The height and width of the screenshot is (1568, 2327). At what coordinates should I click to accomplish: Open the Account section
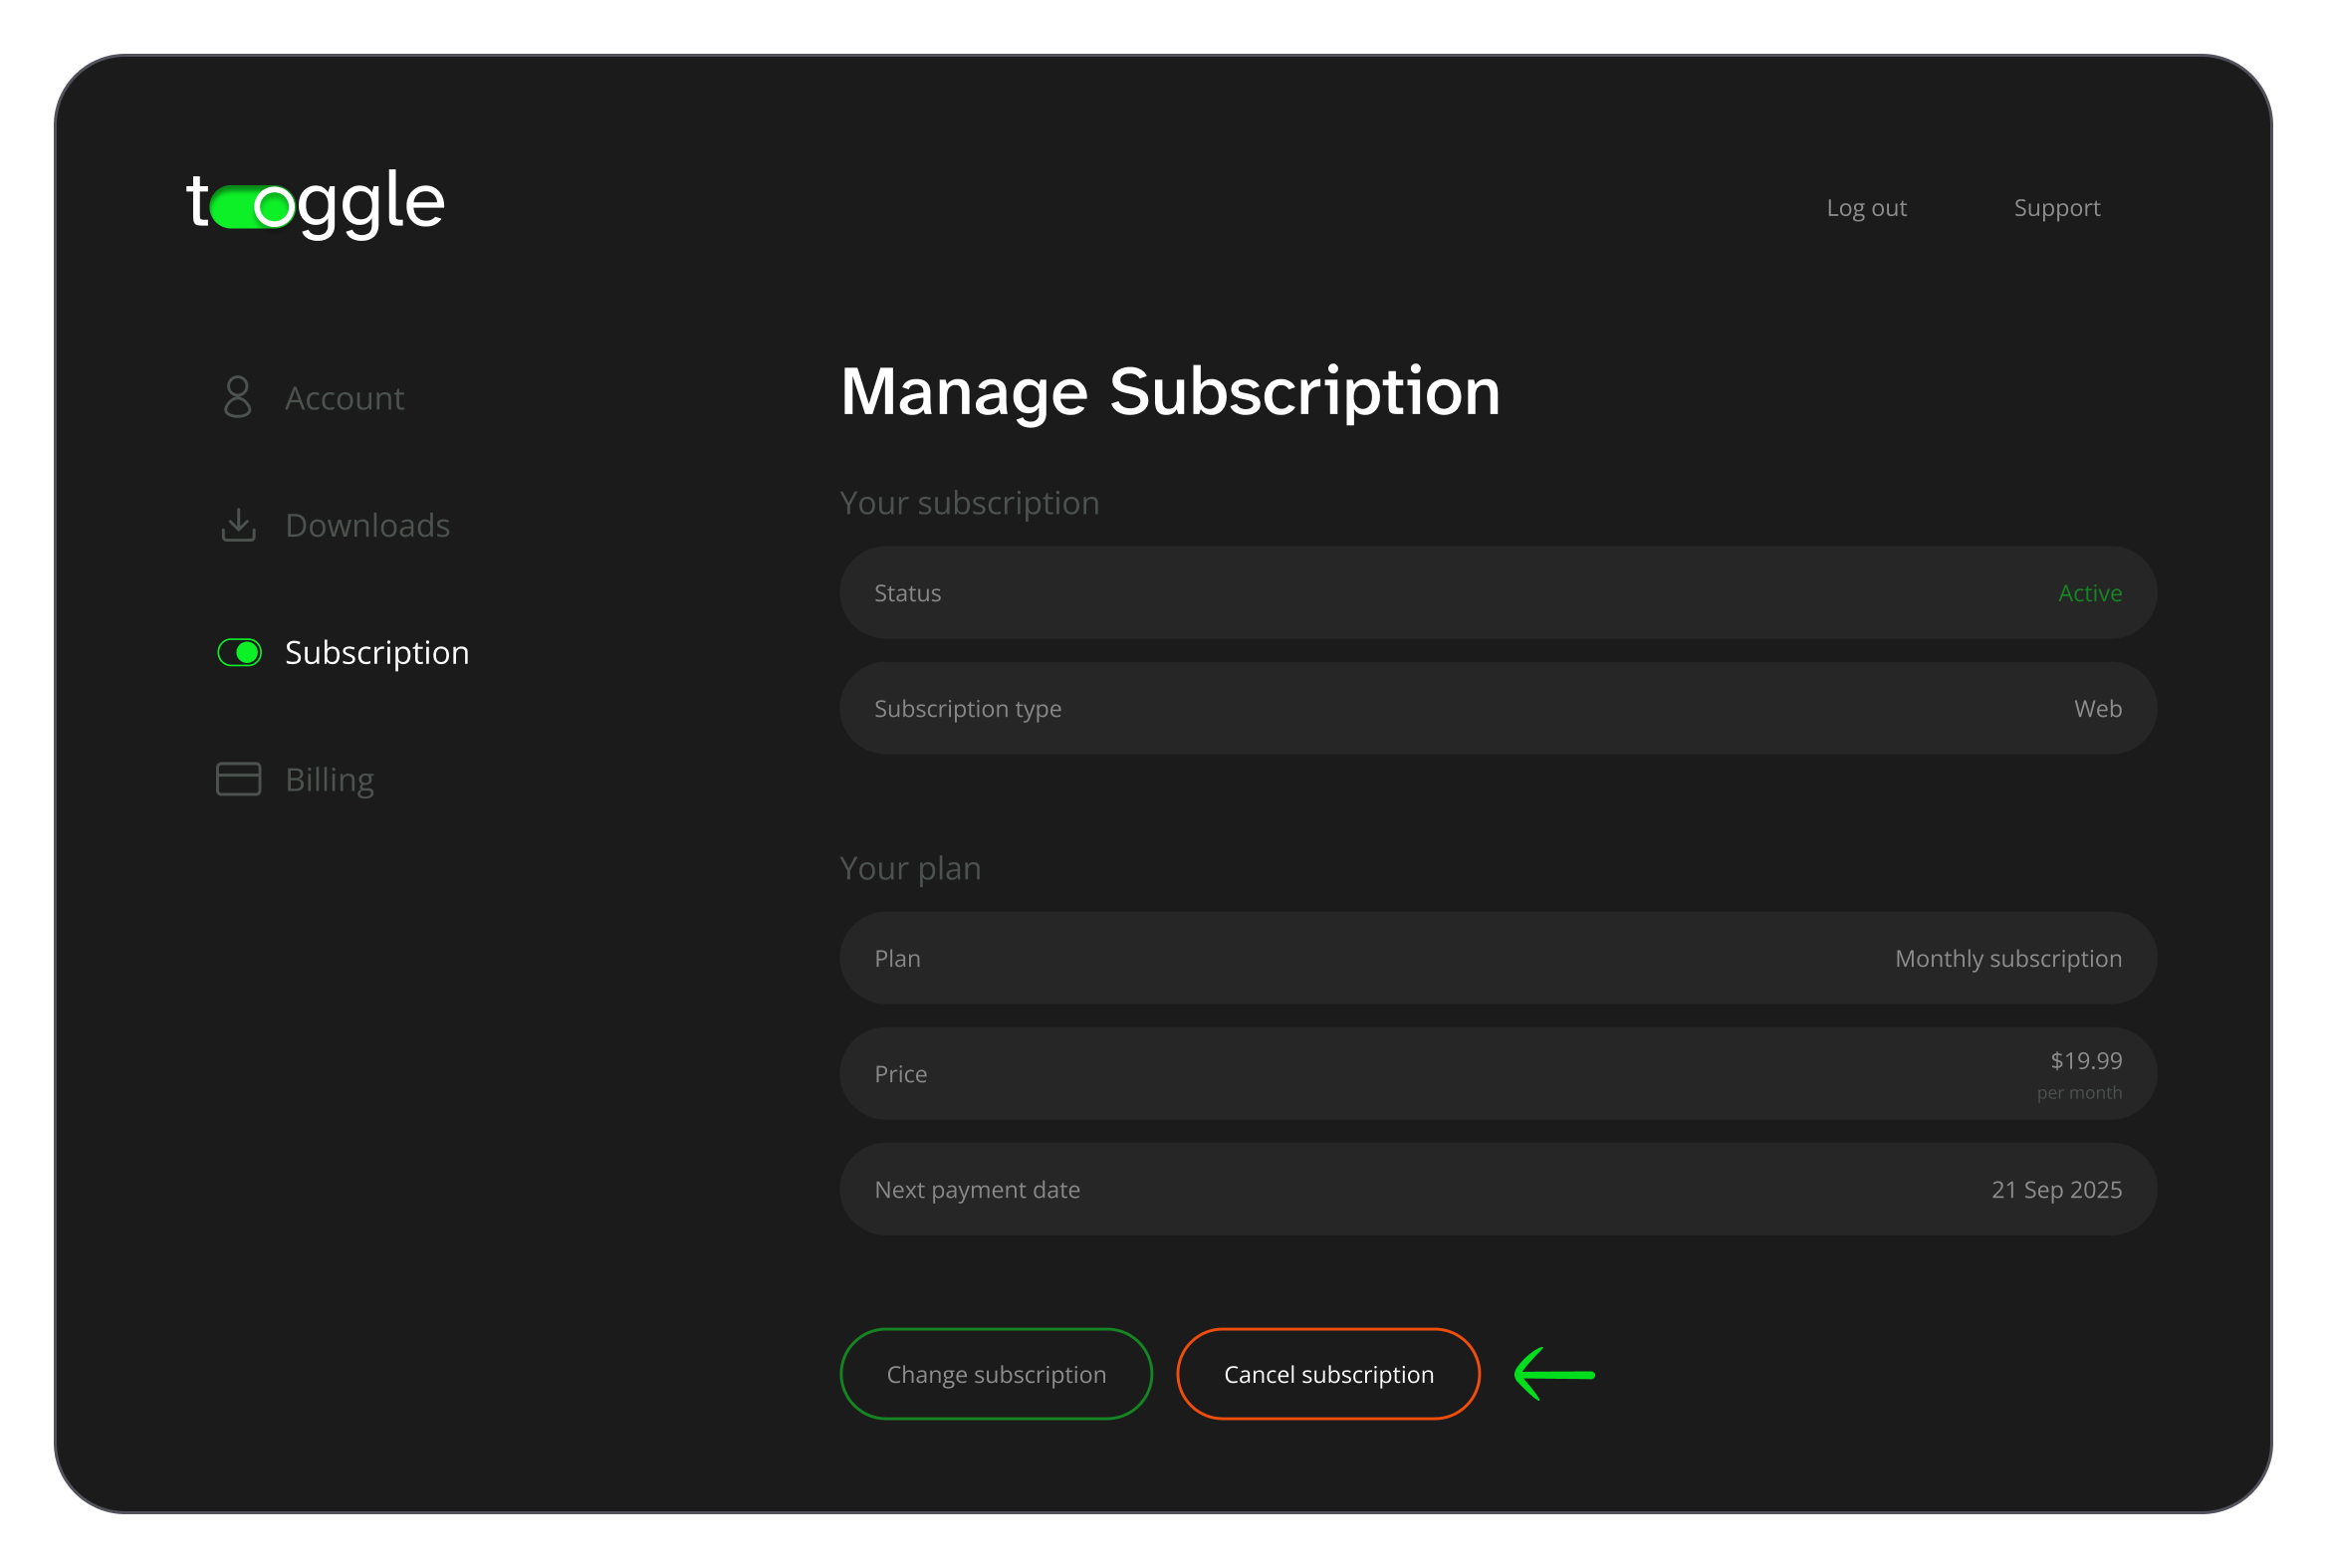(344, 398)
